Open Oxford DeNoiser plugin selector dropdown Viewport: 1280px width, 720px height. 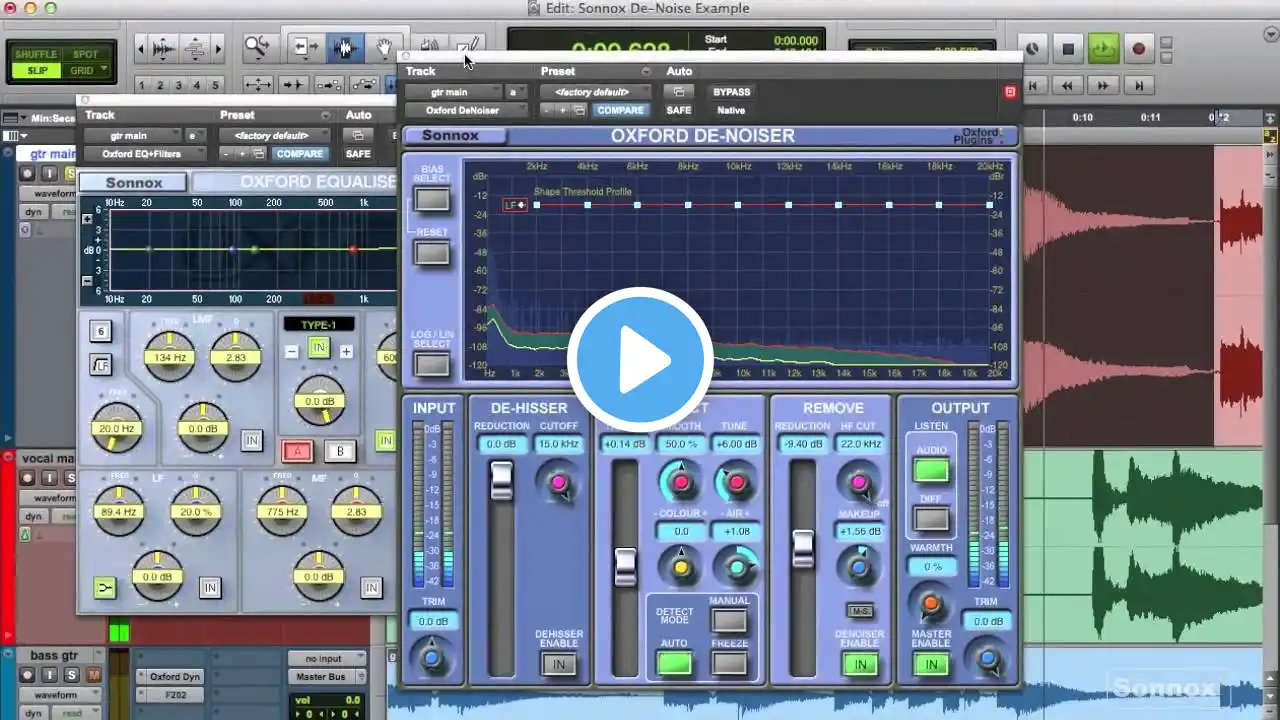pos(464,110)
